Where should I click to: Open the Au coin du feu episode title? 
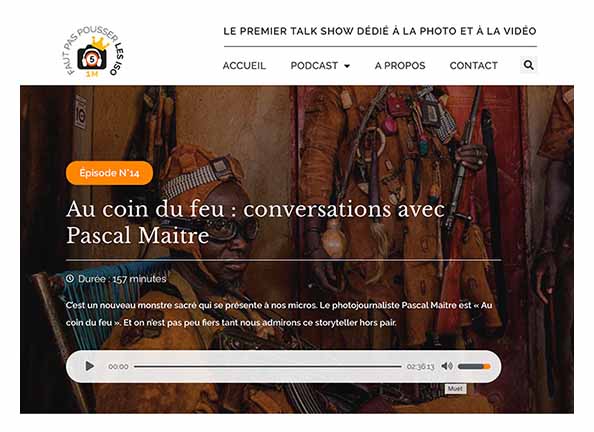(255, 222)
